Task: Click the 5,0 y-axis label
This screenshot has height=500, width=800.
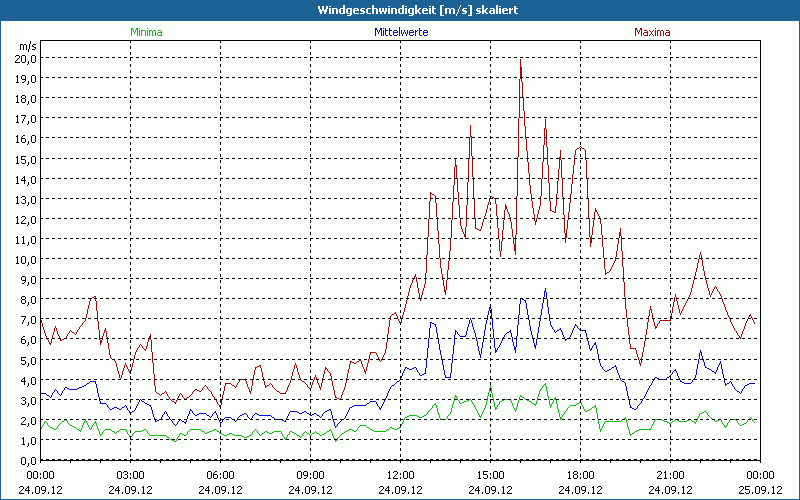Action: tap(27, 360)
